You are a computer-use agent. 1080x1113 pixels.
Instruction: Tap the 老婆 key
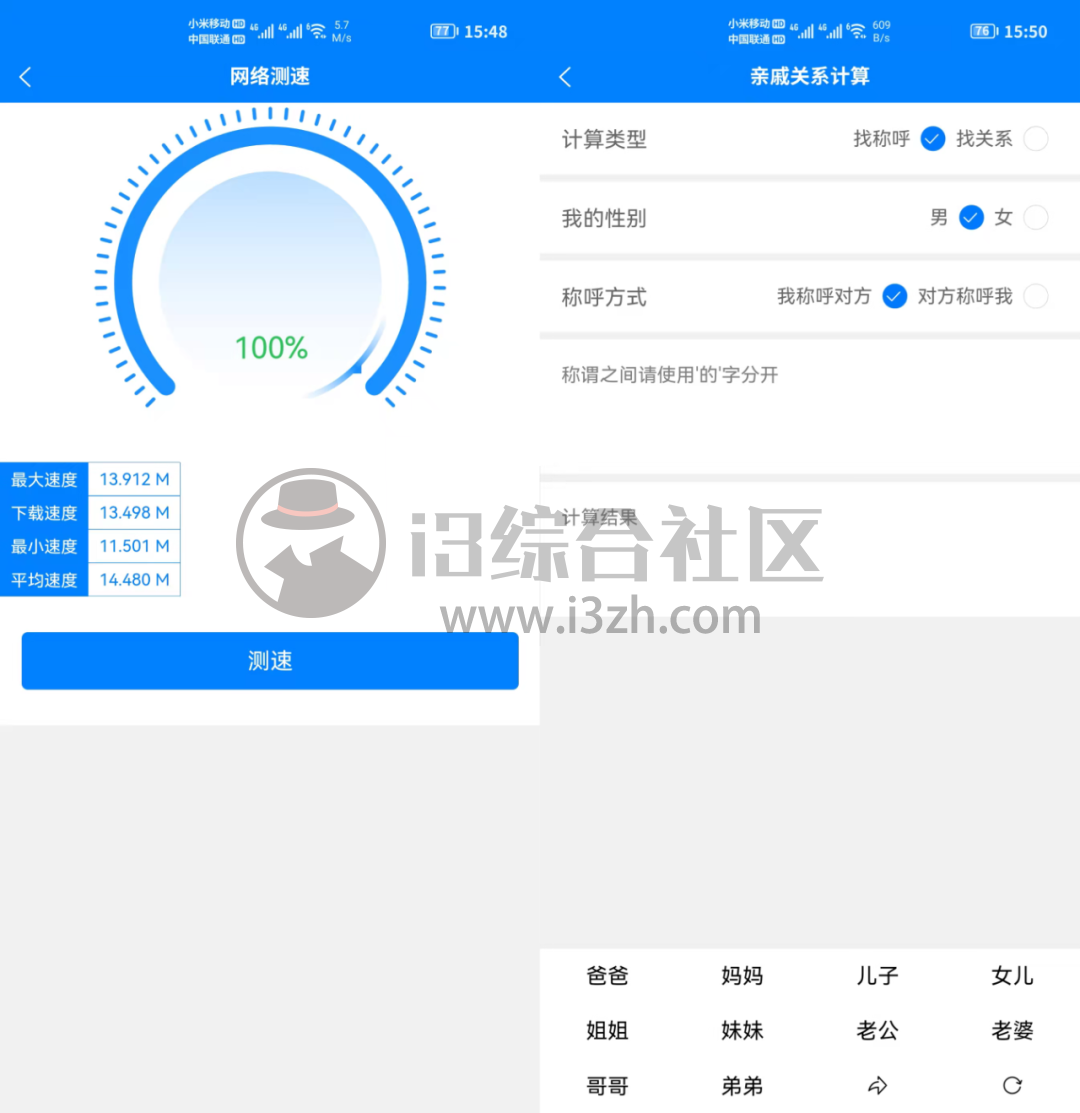[x=1012, y=1030]
